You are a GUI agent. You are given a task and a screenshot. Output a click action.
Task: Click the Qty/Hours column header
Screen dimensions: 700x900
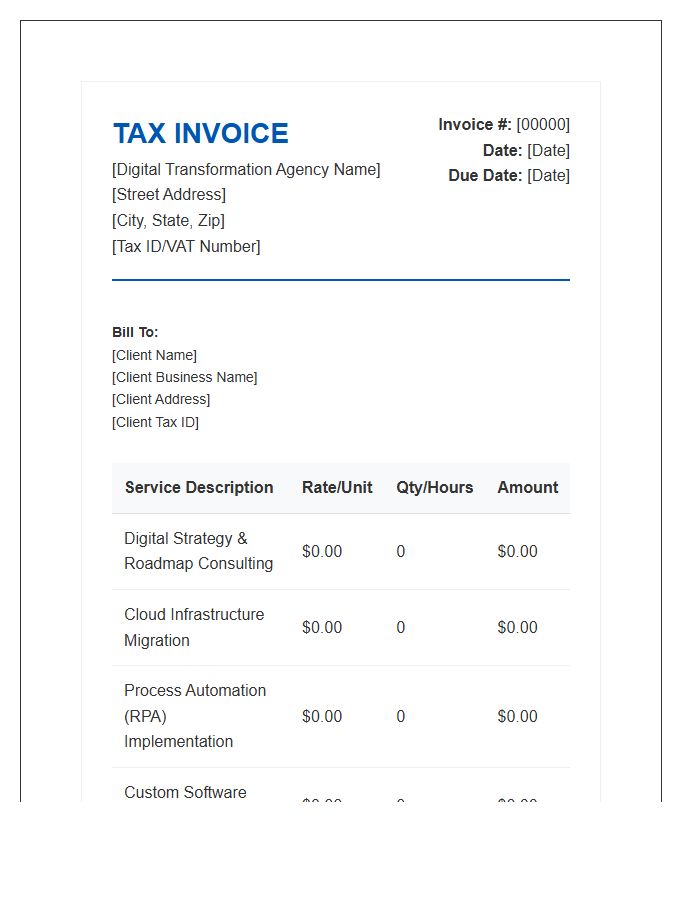click(435, 487)
